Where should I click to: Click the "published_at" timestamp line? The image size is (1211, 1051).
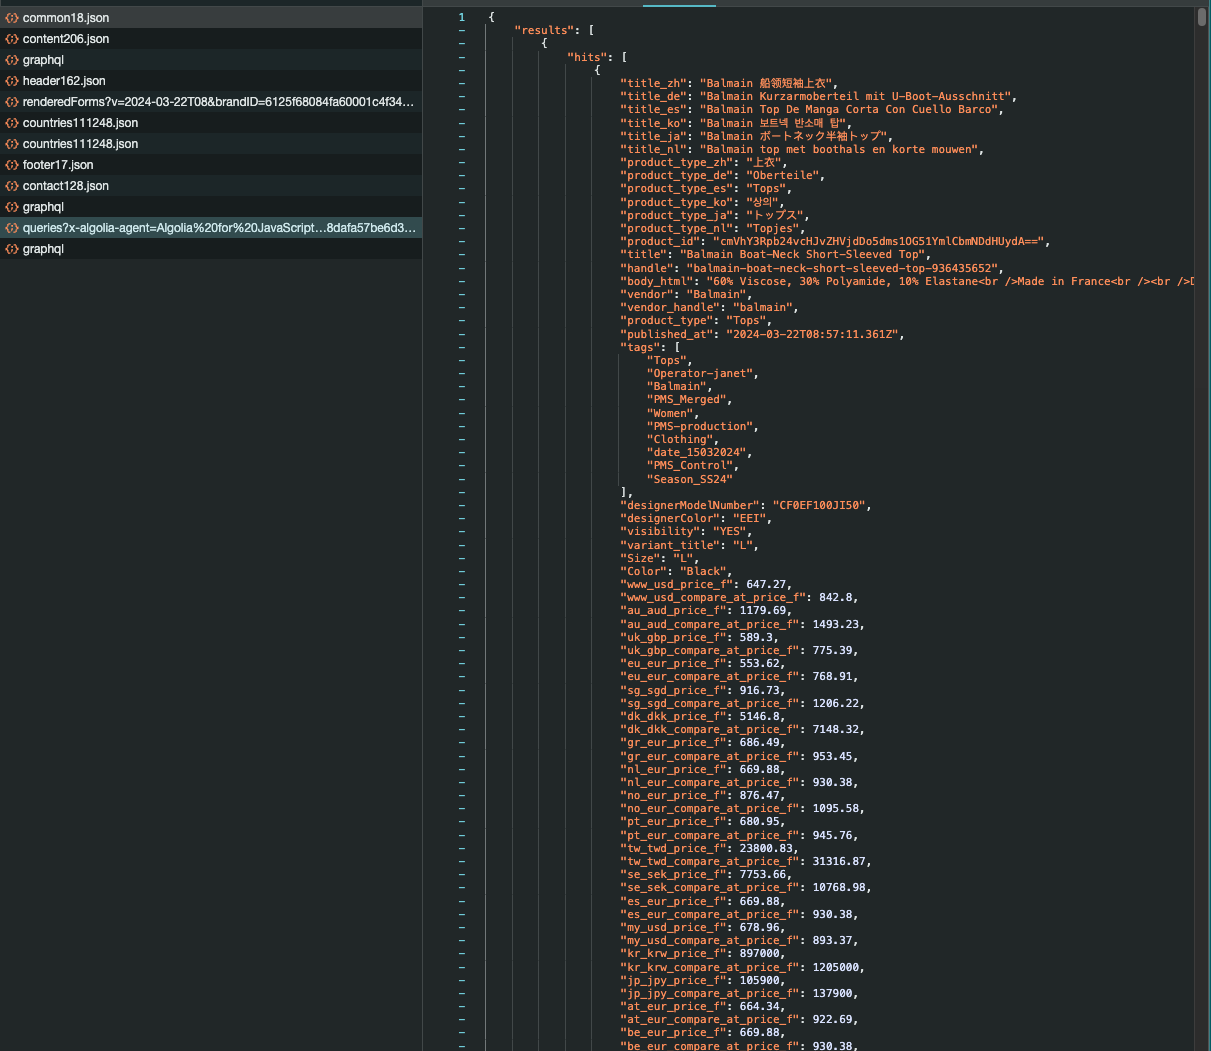762,334
